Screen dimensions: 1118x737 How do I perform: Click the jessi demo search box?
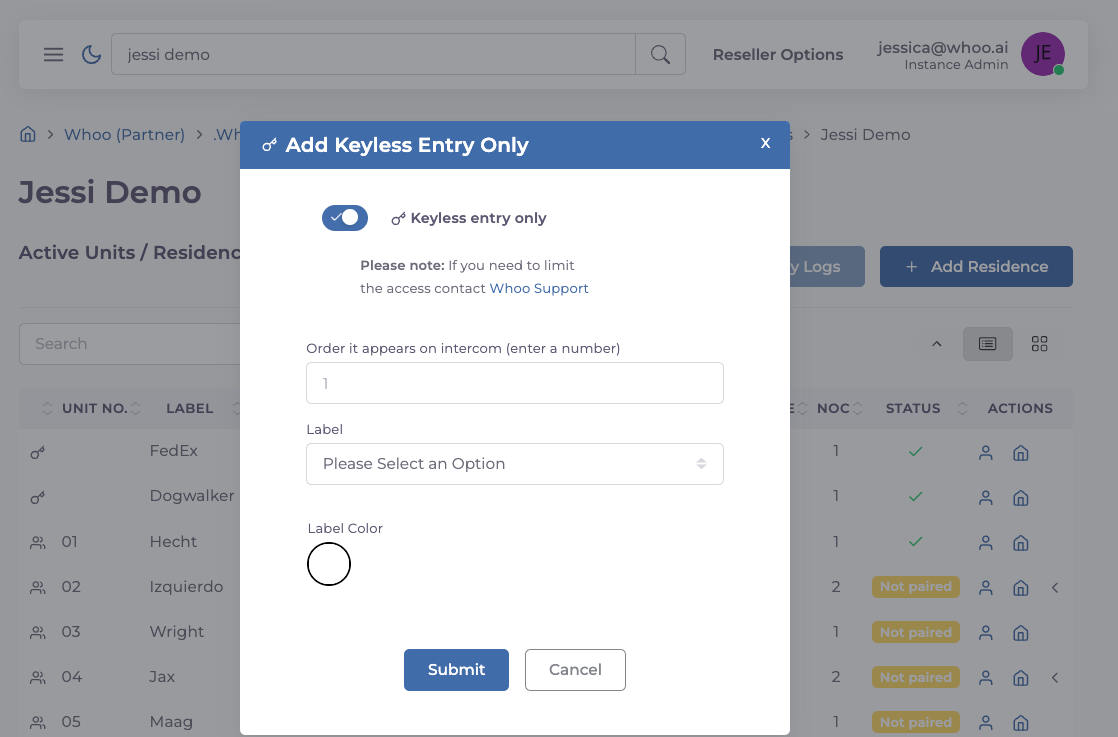(x=373, y=54)
